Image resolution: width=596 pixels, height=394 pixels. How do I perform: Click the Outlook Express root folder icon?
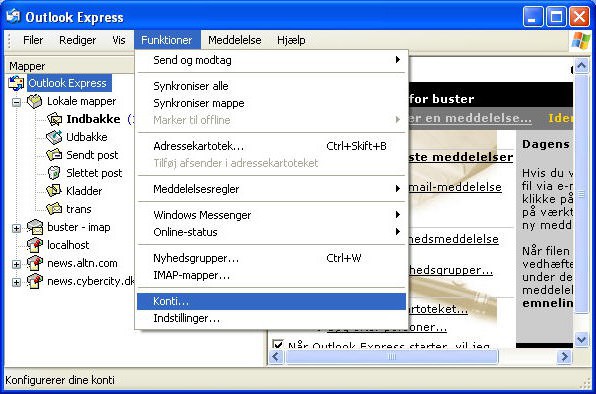tap(16, 83)
